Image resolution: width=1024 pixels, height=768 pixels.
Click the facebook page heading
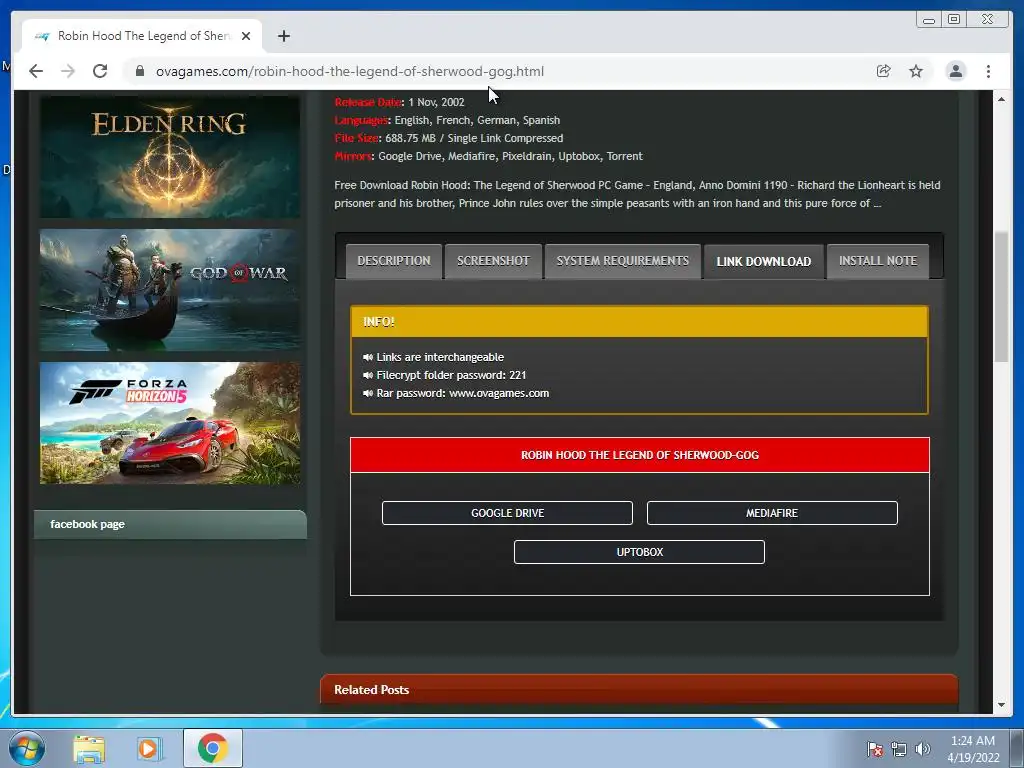tap(88, 524)
